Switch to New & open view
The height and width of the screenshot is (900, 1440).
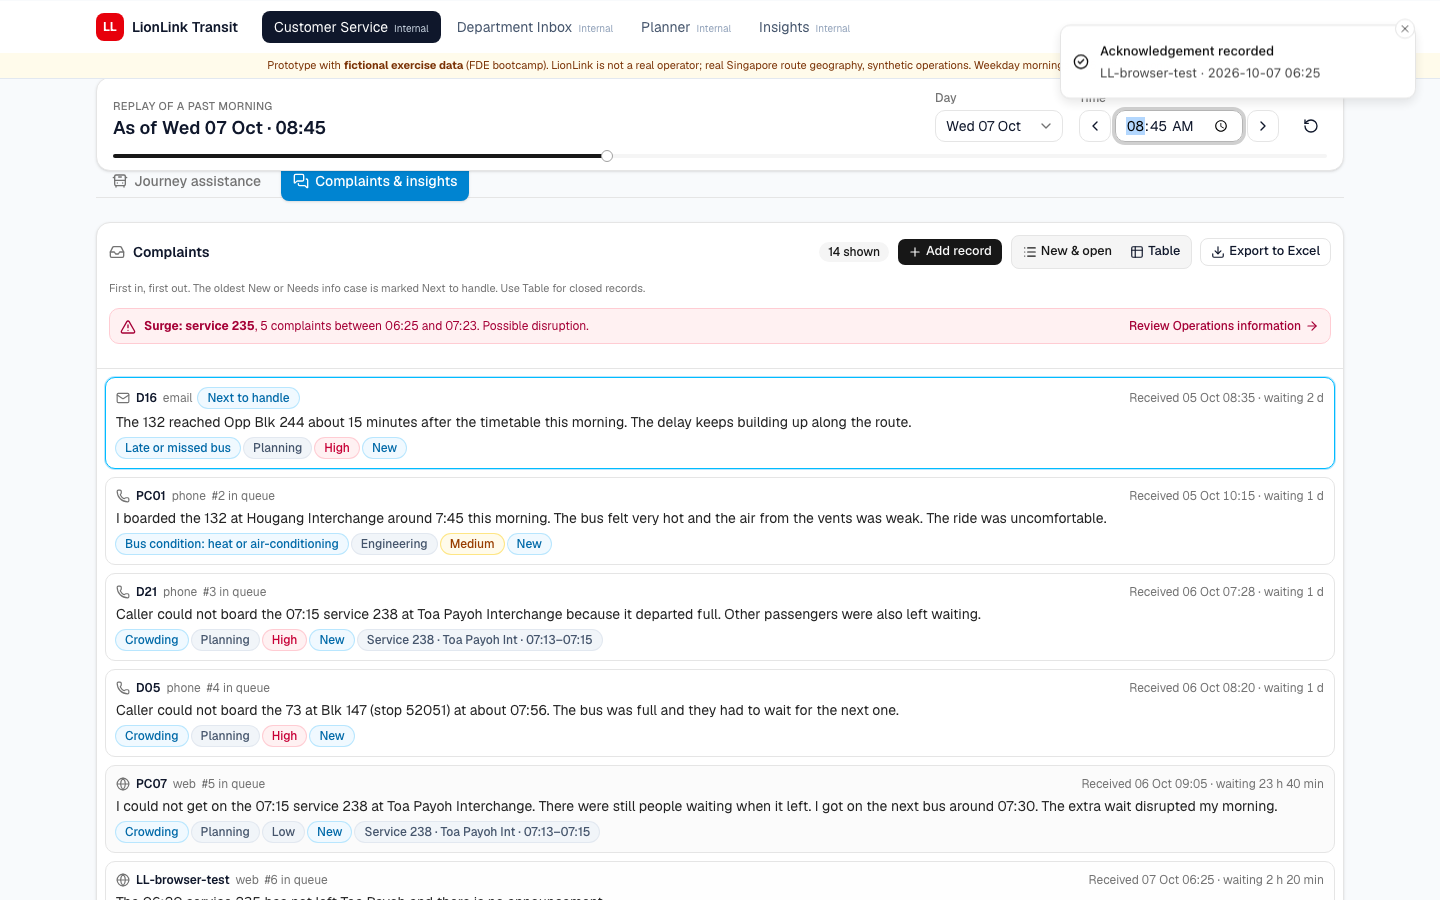click(x=1067, y=252)
